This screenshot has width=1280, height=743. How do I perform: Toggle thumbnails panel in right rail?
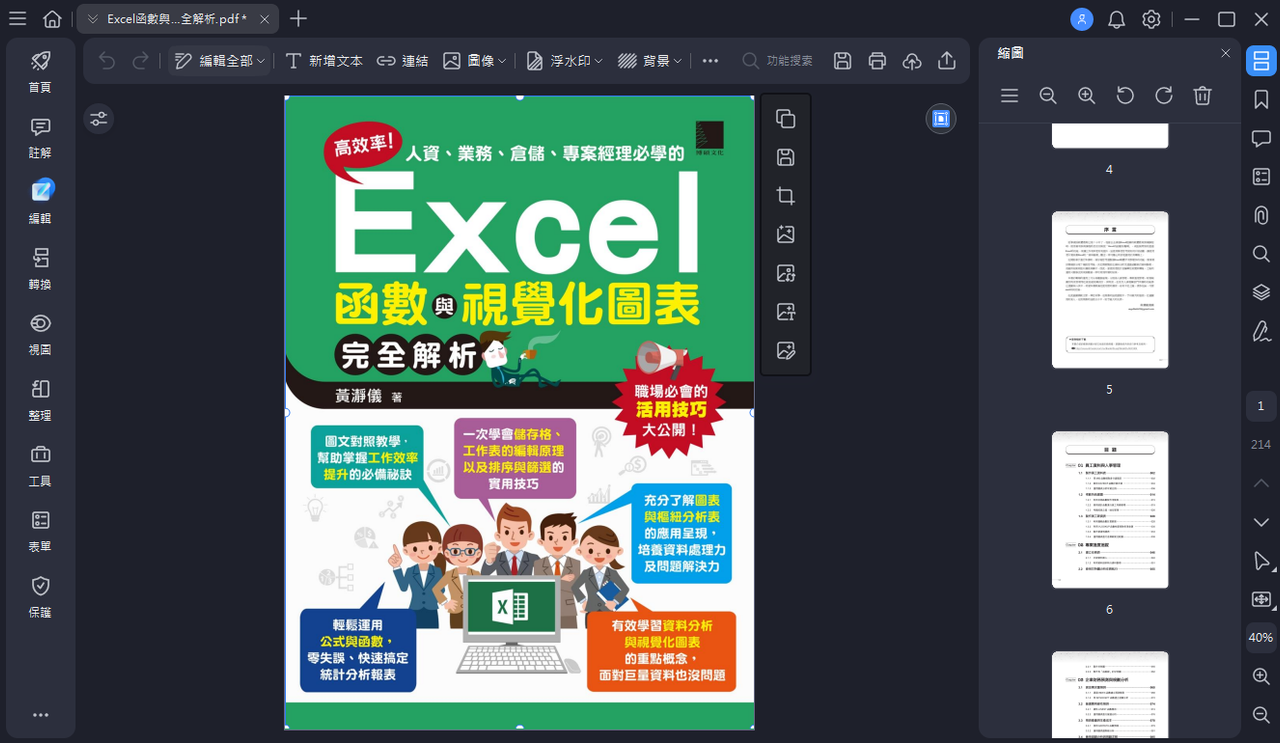click(x=1261, y=61)
